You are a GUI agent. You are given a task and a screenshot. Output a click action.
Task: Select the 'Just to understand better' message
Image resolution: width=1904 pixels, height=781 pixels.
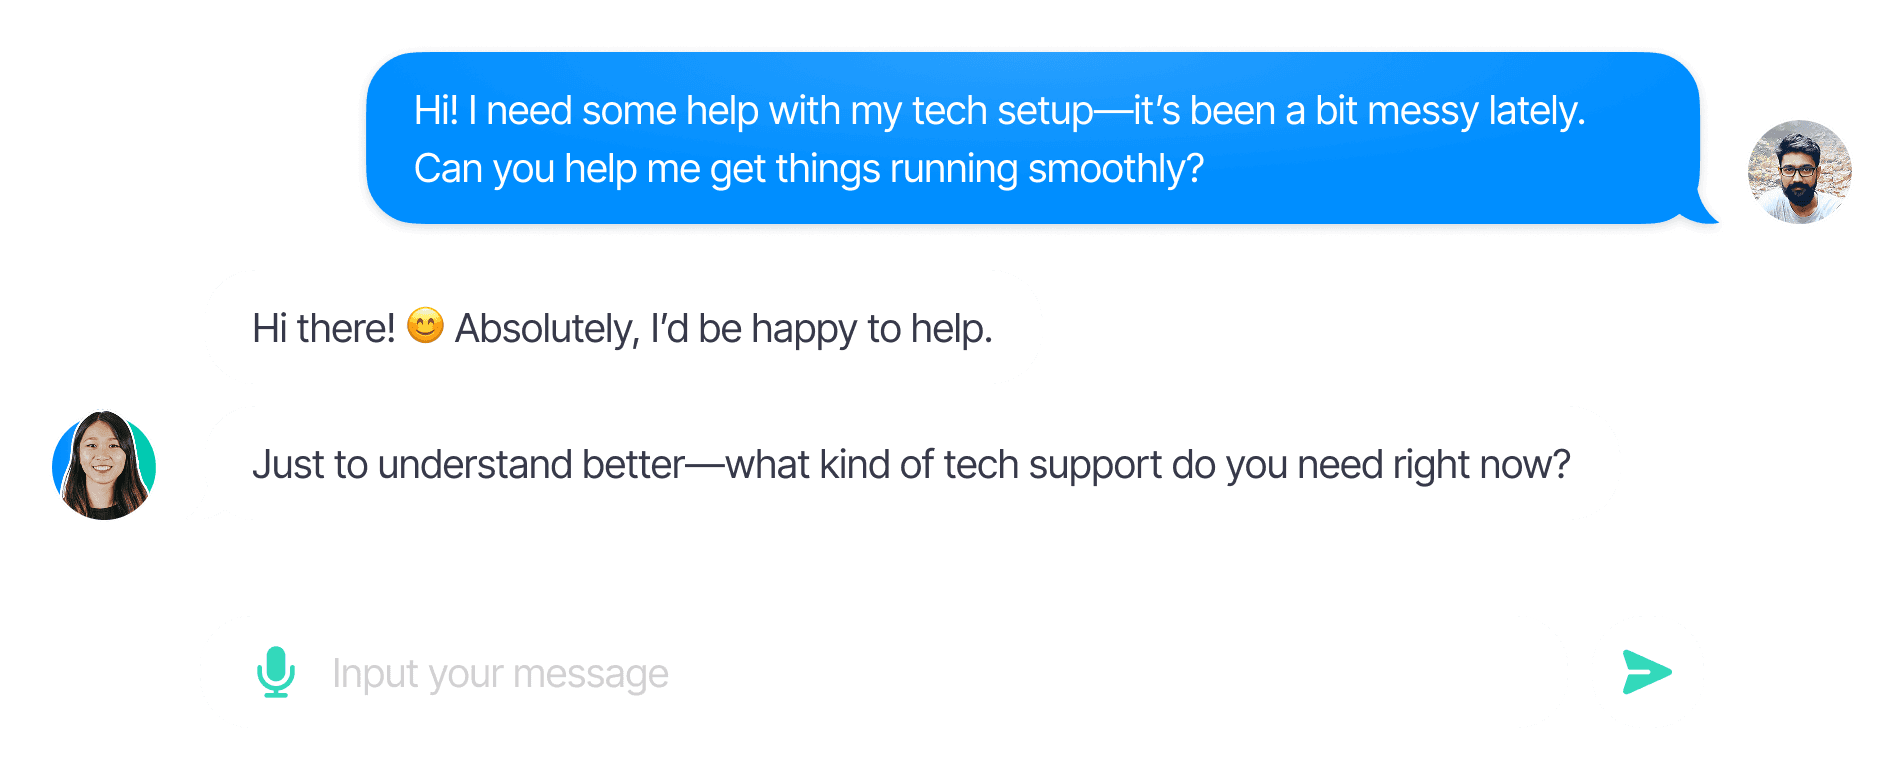coord(911,465)
